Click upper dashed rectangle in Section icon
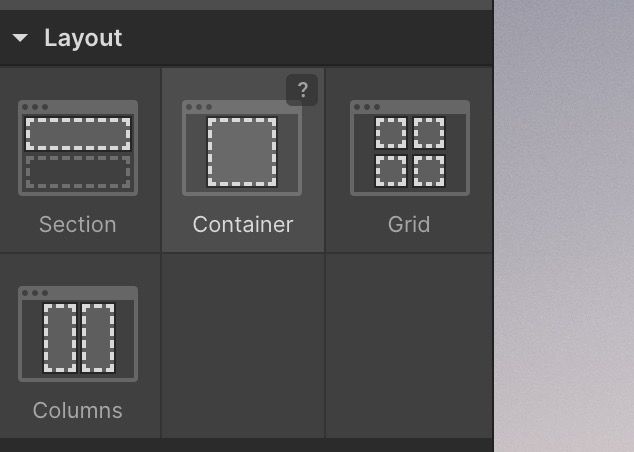 78,134
